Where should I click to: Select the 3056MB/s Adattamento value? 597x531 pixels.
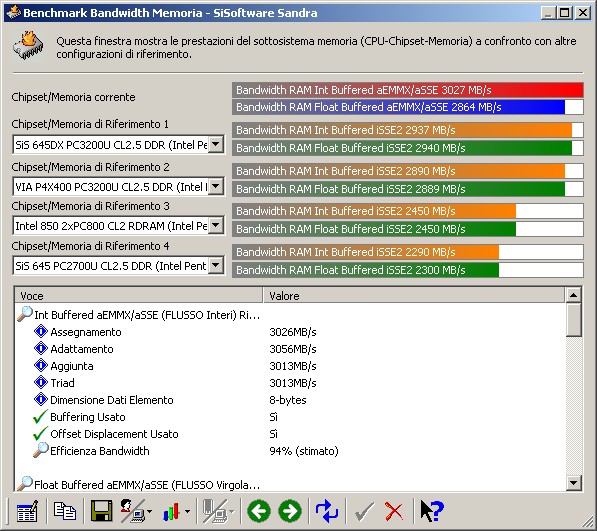(292, 349)
